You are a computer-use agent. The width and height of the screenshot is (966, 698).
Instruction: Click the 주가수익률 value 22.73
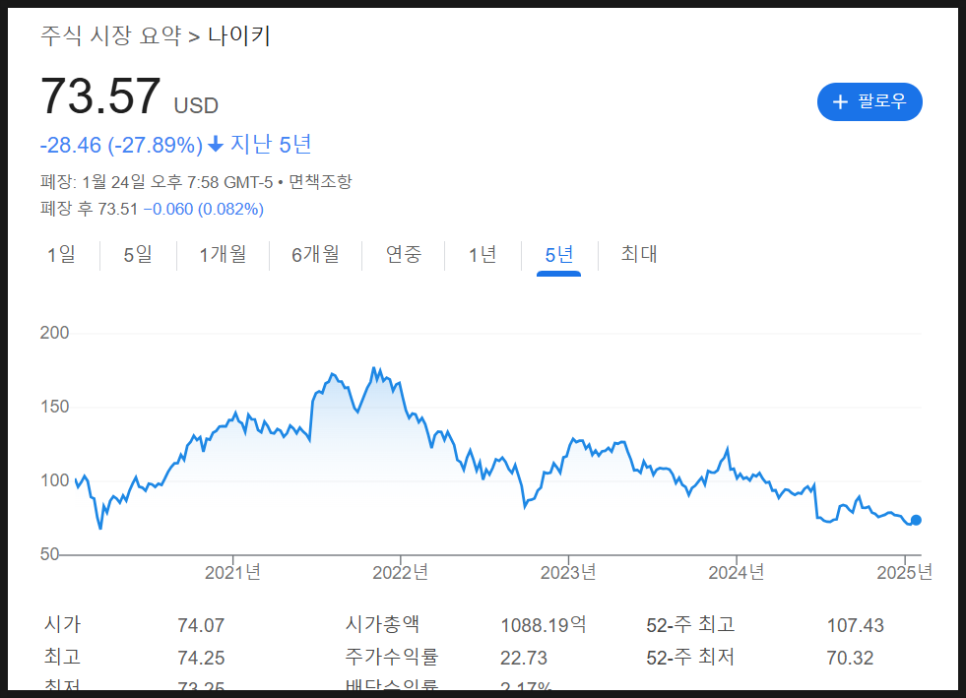[524, 658]
